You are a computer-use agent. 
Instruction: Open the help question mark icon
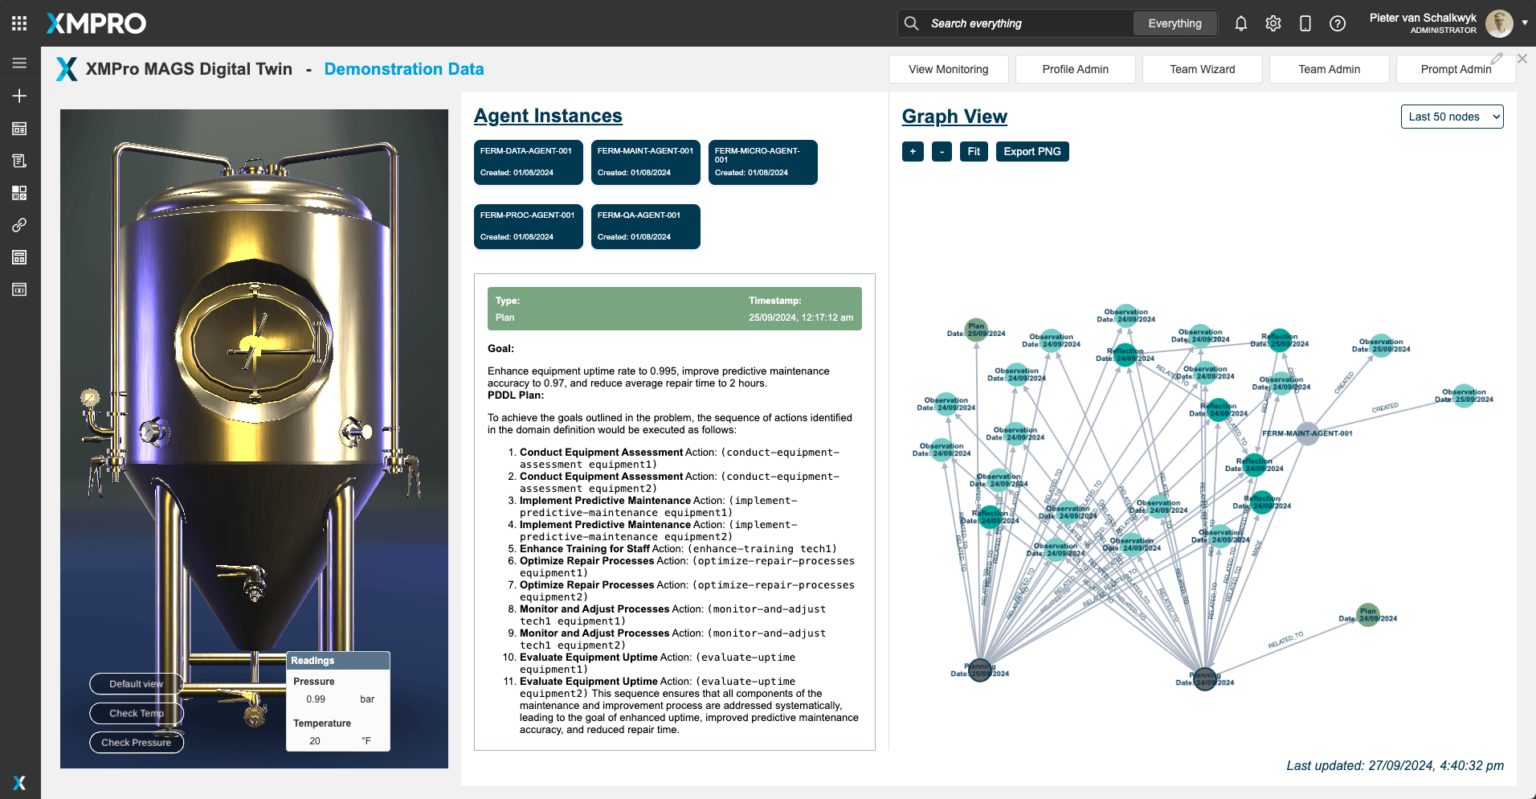1337,23
